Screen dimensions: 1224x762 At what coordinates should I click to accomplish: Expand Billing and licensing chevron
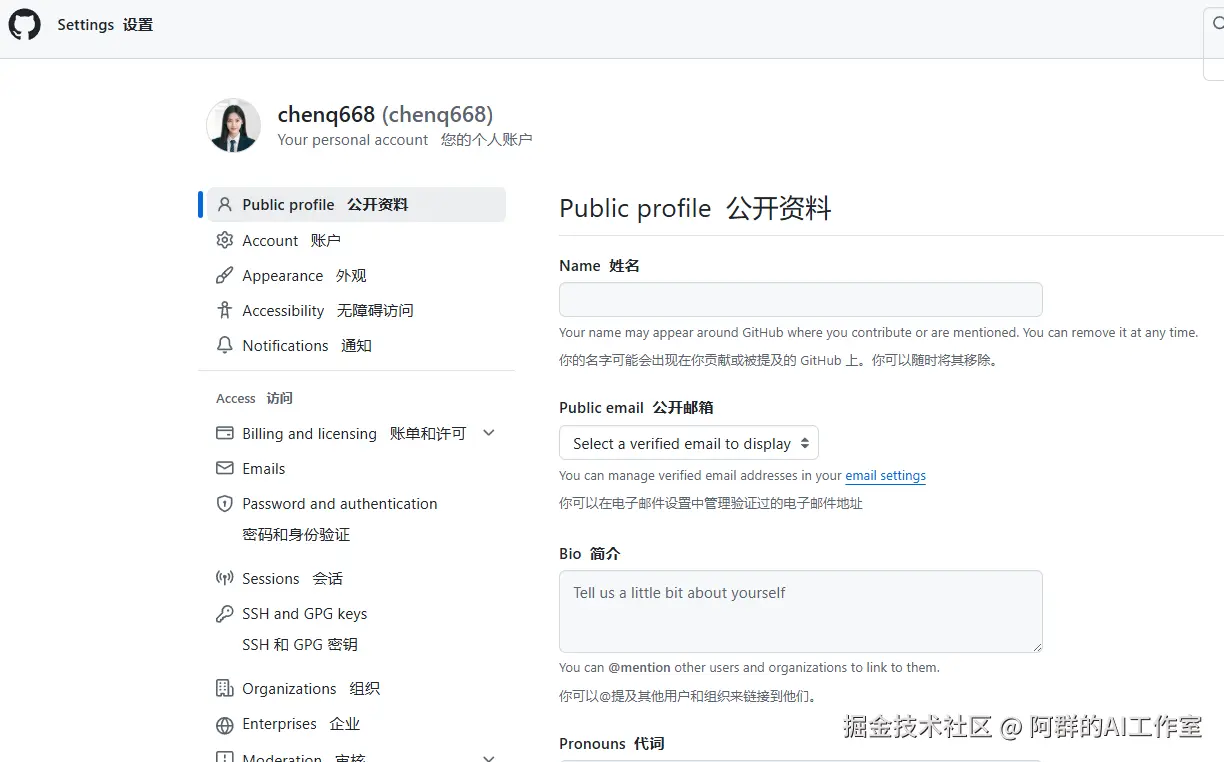click(489, 433)
